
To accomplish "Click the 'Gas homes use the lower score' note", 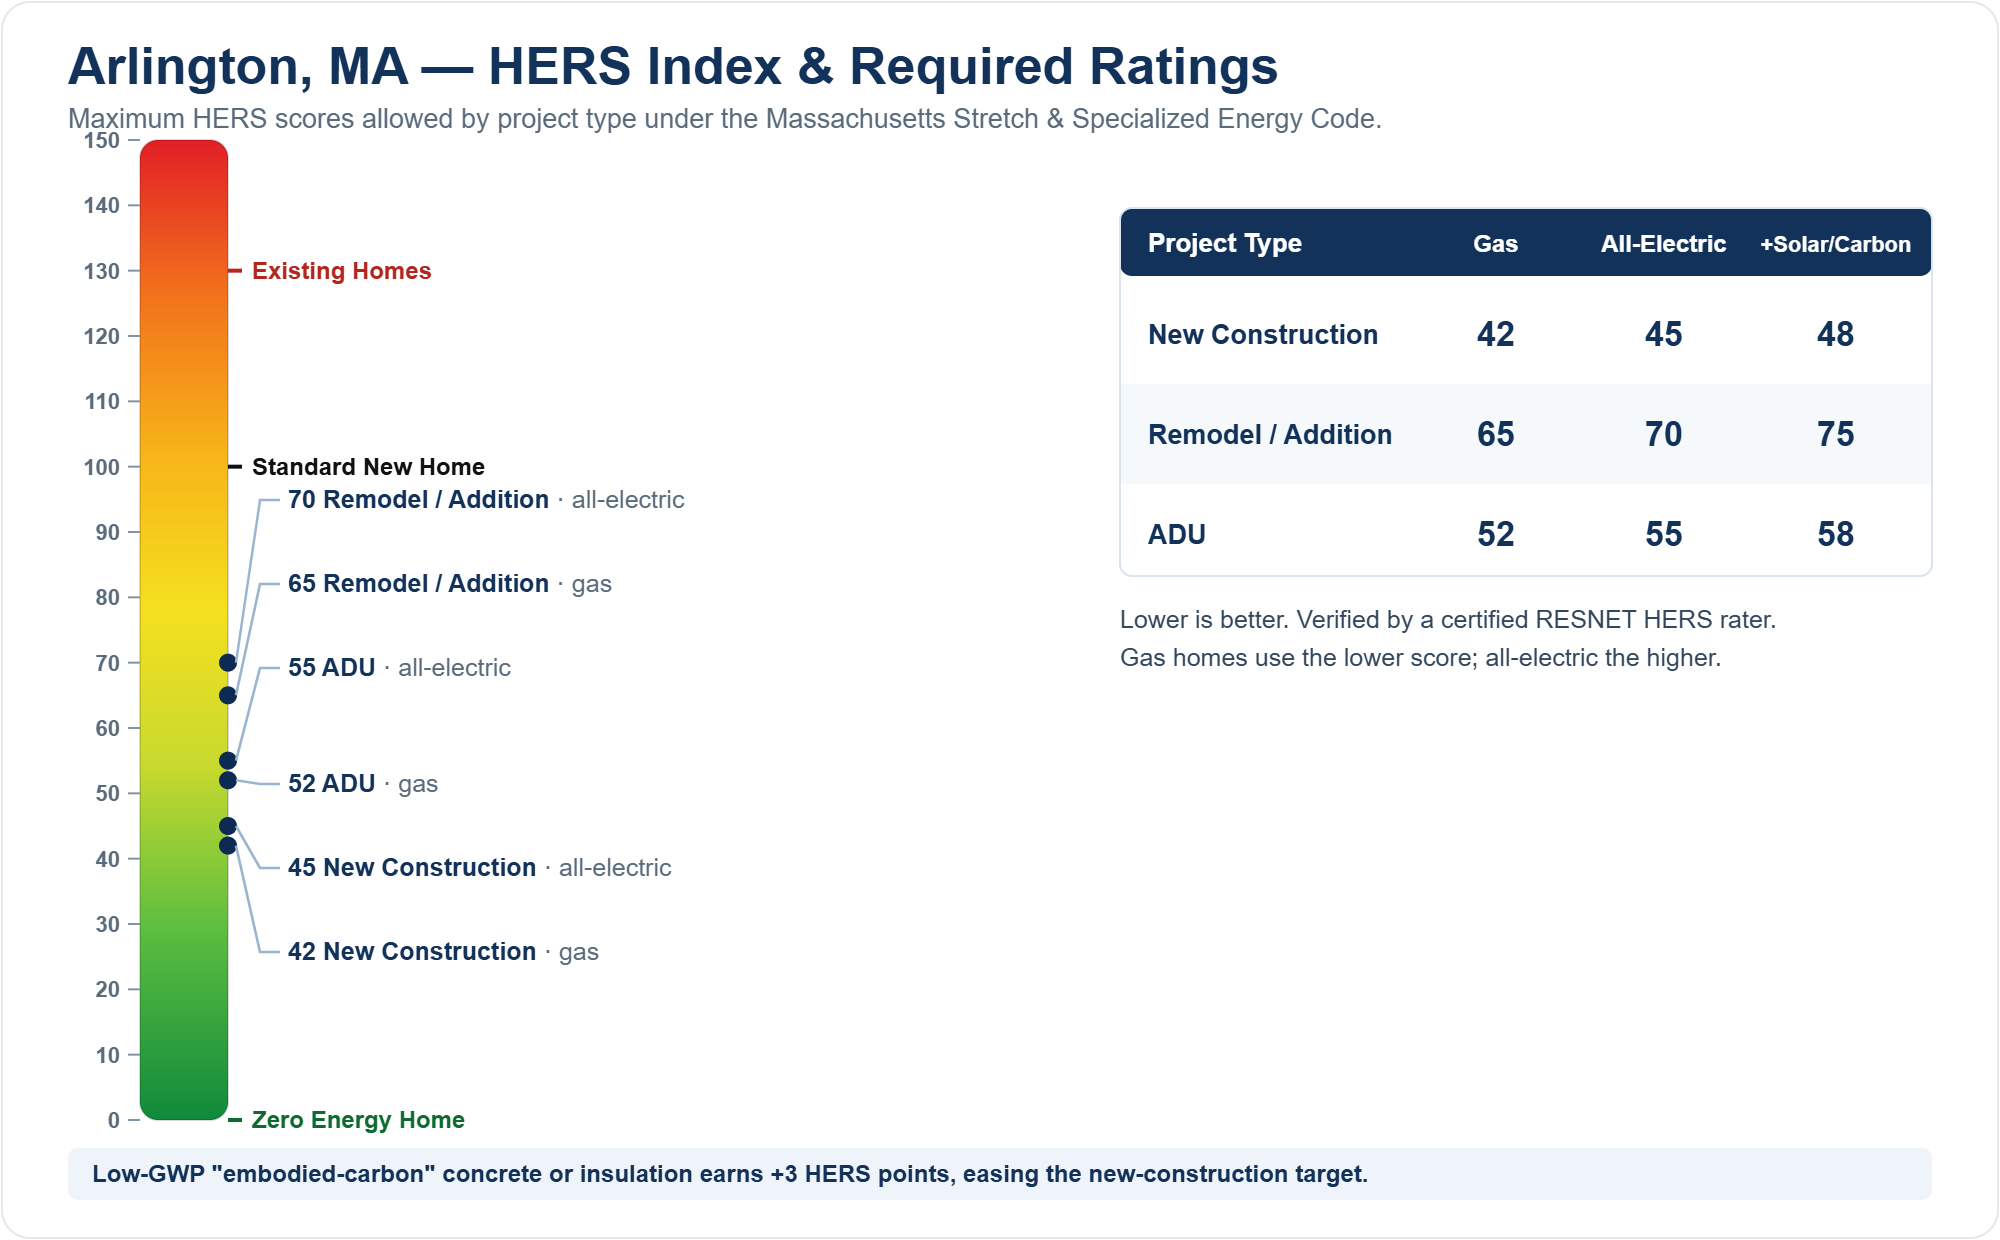I will point(1420,658).
